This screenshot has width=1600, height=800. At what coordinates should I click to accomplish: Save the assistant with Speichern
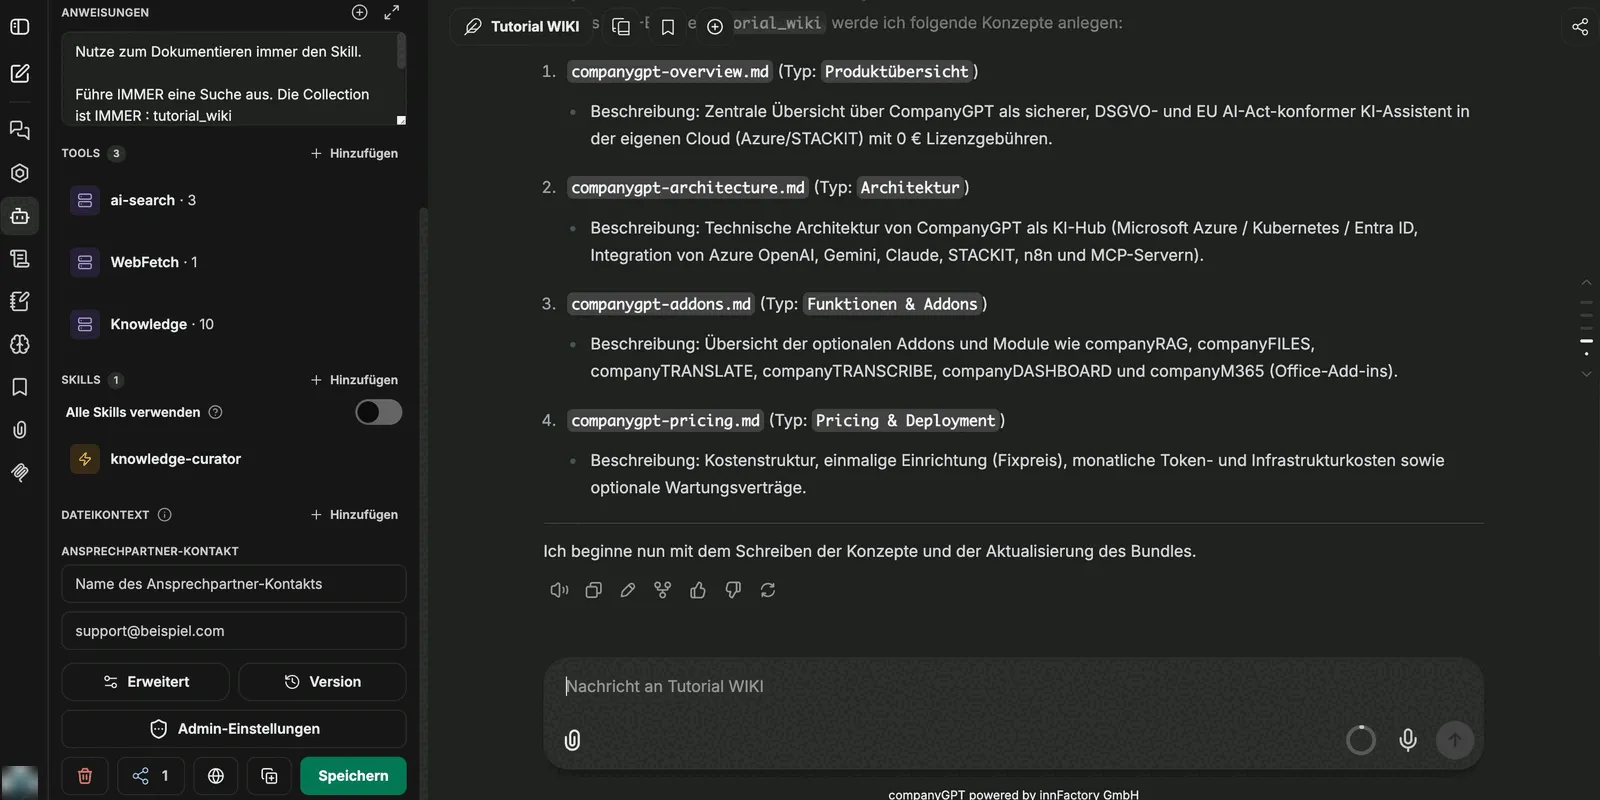point(353,776)
